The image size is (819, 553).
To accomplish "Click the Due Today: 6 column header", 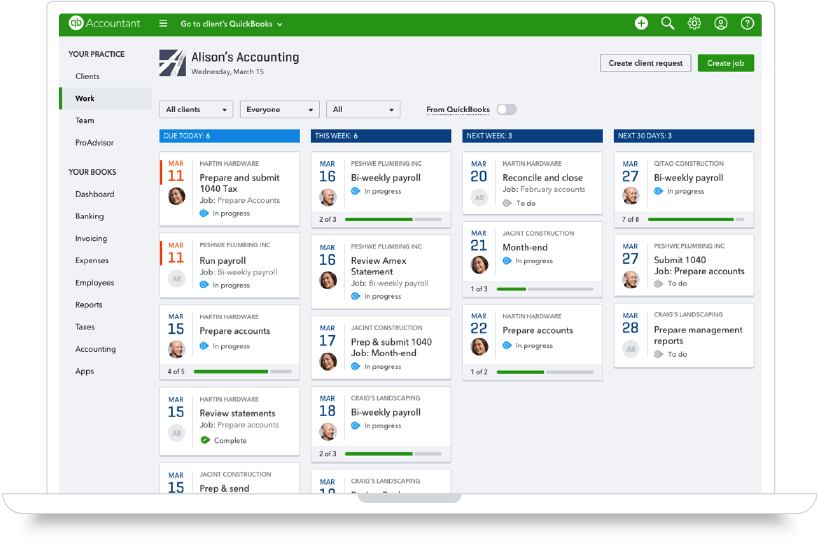I will (229, 136).
